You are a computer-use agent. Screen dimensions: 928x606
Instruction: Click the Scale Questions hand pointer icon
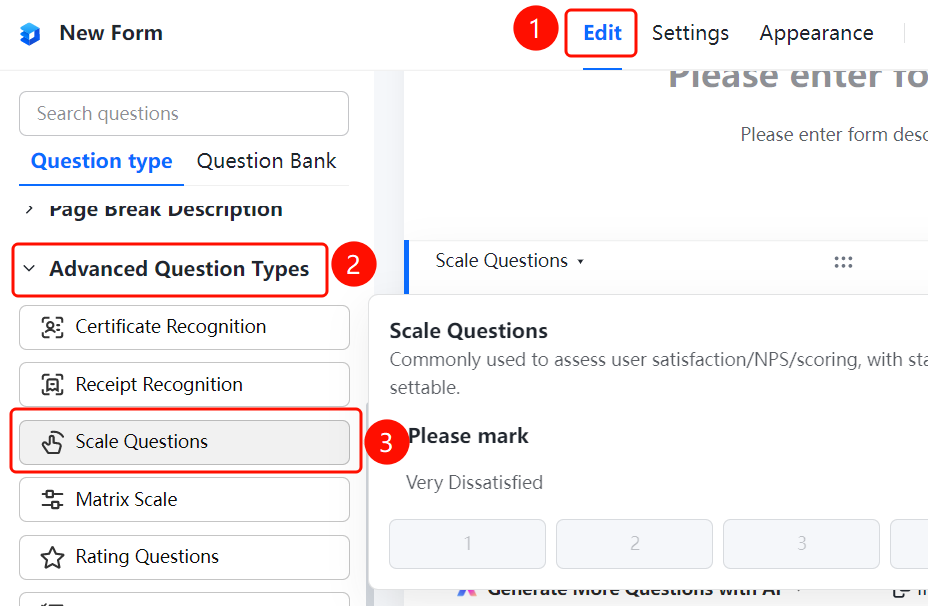coord(52,442)
